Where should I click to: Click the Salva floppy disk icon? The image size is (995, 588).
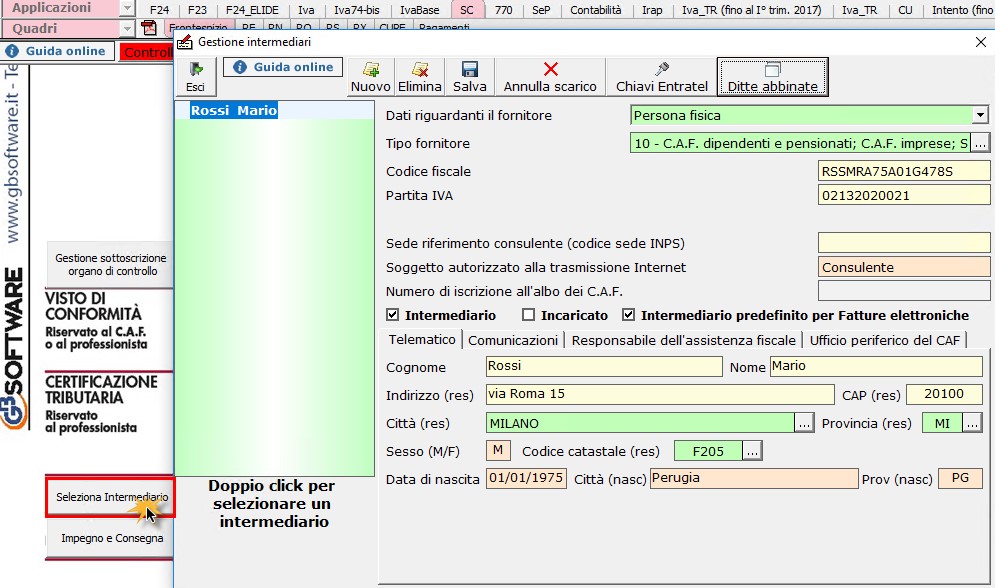click(x=470, y=69)
